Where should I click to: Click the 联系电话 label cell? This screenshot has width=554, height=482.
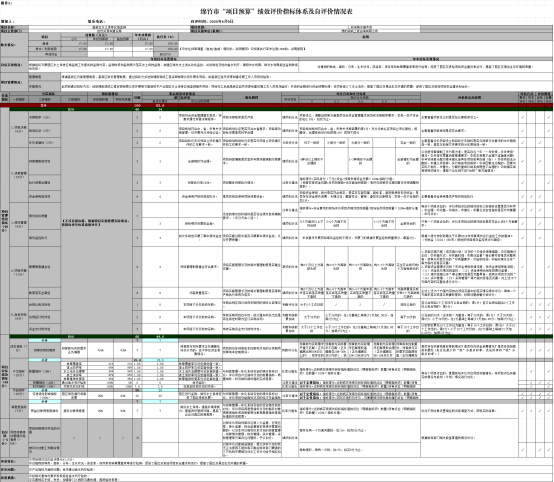tap(96, 22)
